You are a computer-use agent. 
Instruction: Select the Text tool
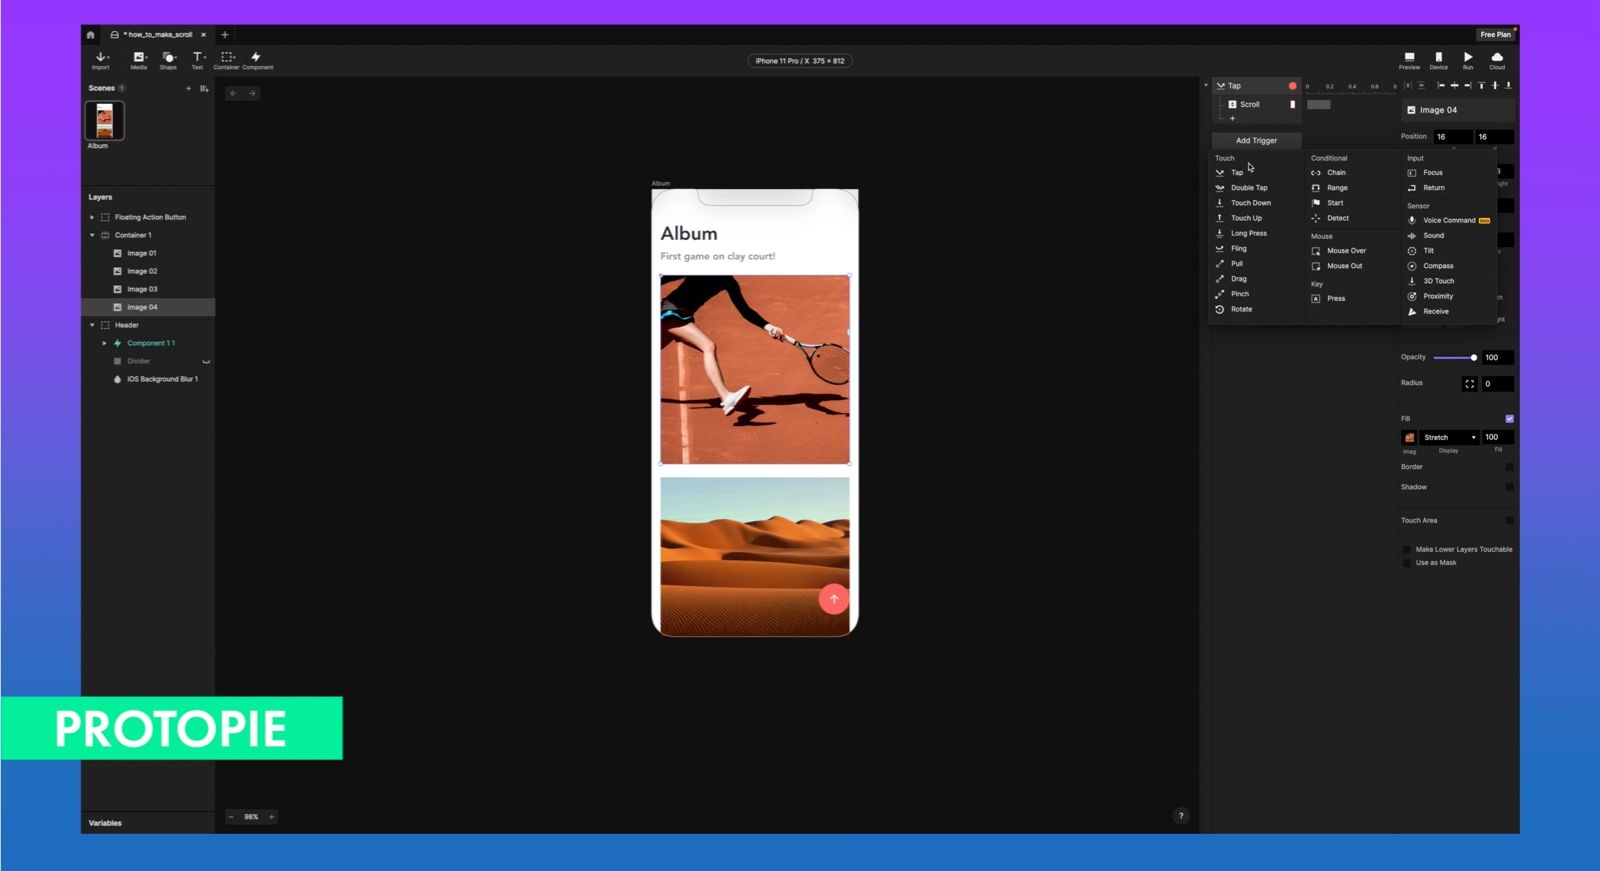[x=197, y=61]
